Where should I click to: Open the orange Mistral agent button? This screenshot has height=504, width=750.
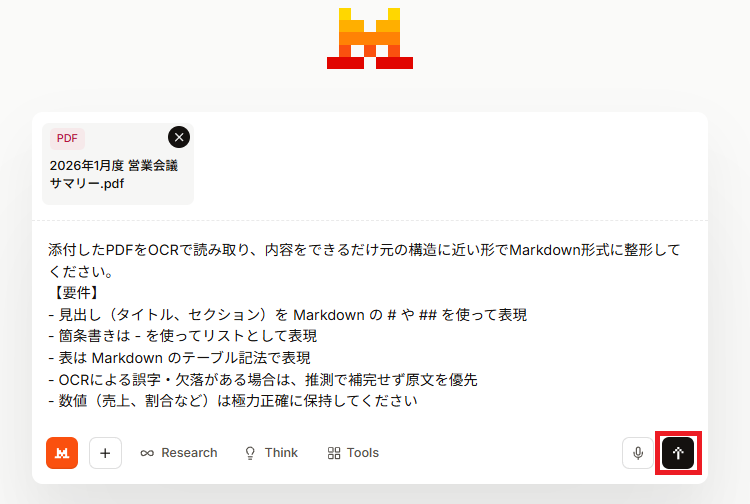(62, 453)
